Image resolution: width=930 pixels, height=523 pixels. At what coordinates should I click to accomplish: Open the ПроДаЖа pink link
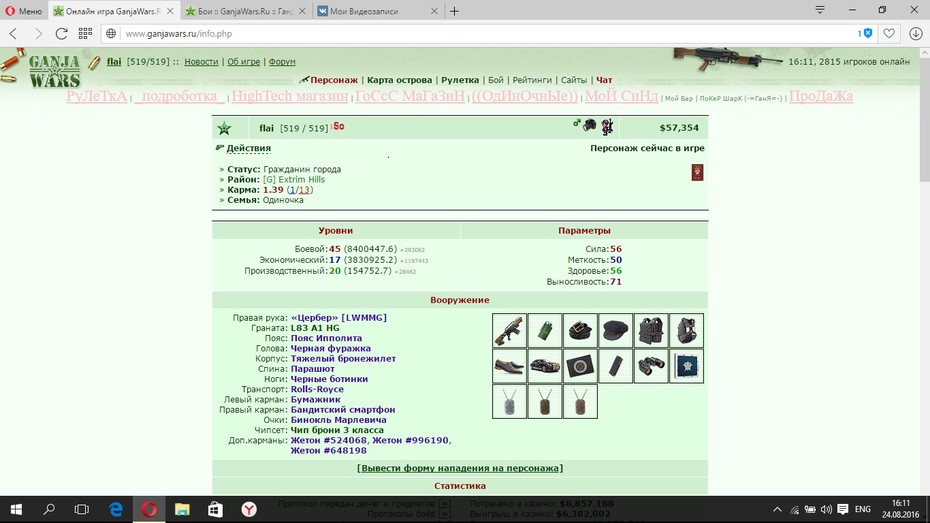coord(821,96)
